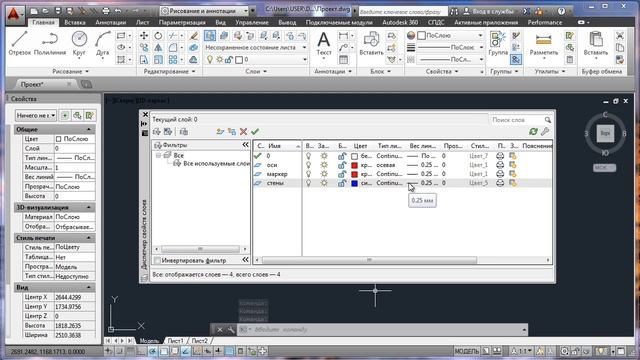The height and width of the screenshot is (360, 640).
Task: Open the Ничего не выбрано selection dropdown
Action: 36,116
